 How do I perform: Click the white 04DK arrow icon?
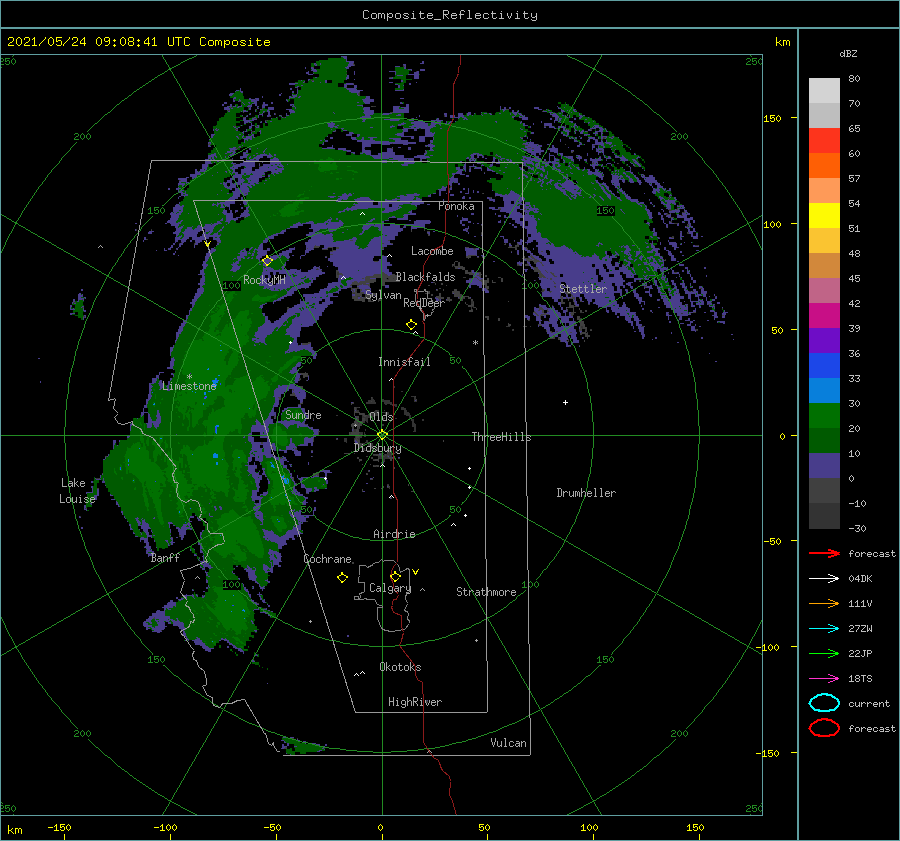coord(824,579)
